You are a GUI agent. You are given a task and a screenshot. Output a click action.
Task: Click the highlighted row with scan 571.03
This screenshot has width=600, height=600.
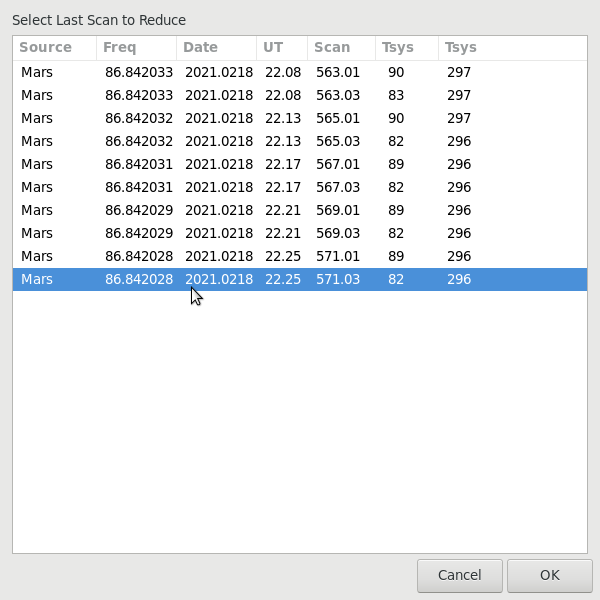point(300,279)
